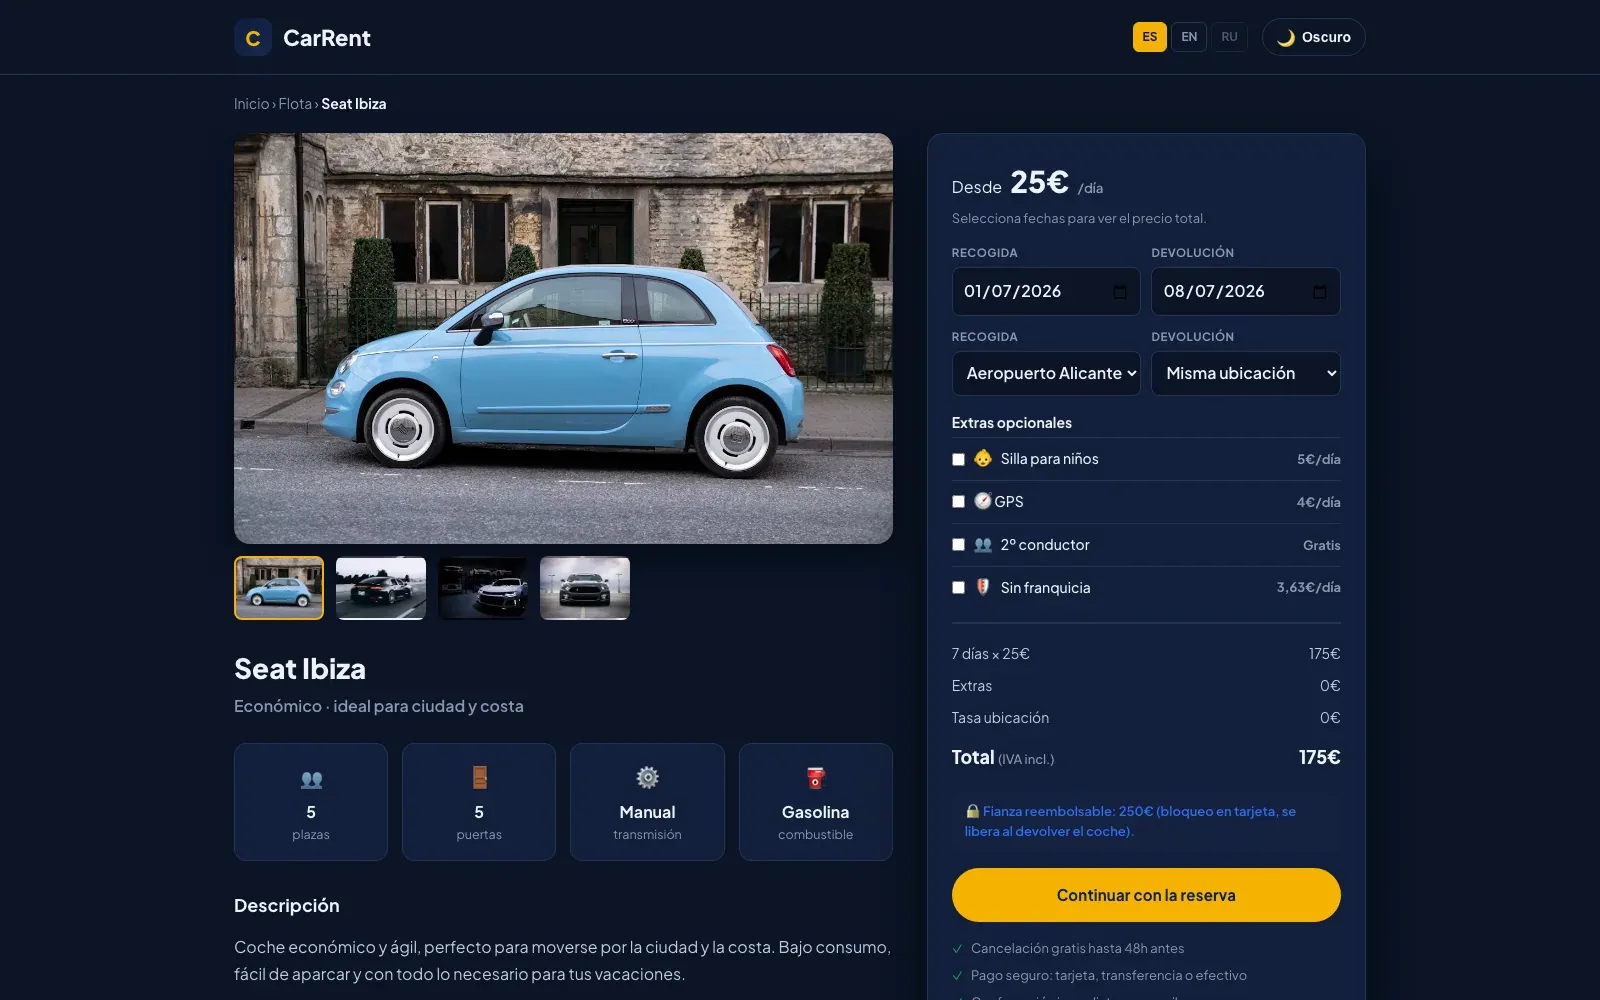Select the second thumbnail with dark car on road
1600x1000 pixels.
coord(381,588)
